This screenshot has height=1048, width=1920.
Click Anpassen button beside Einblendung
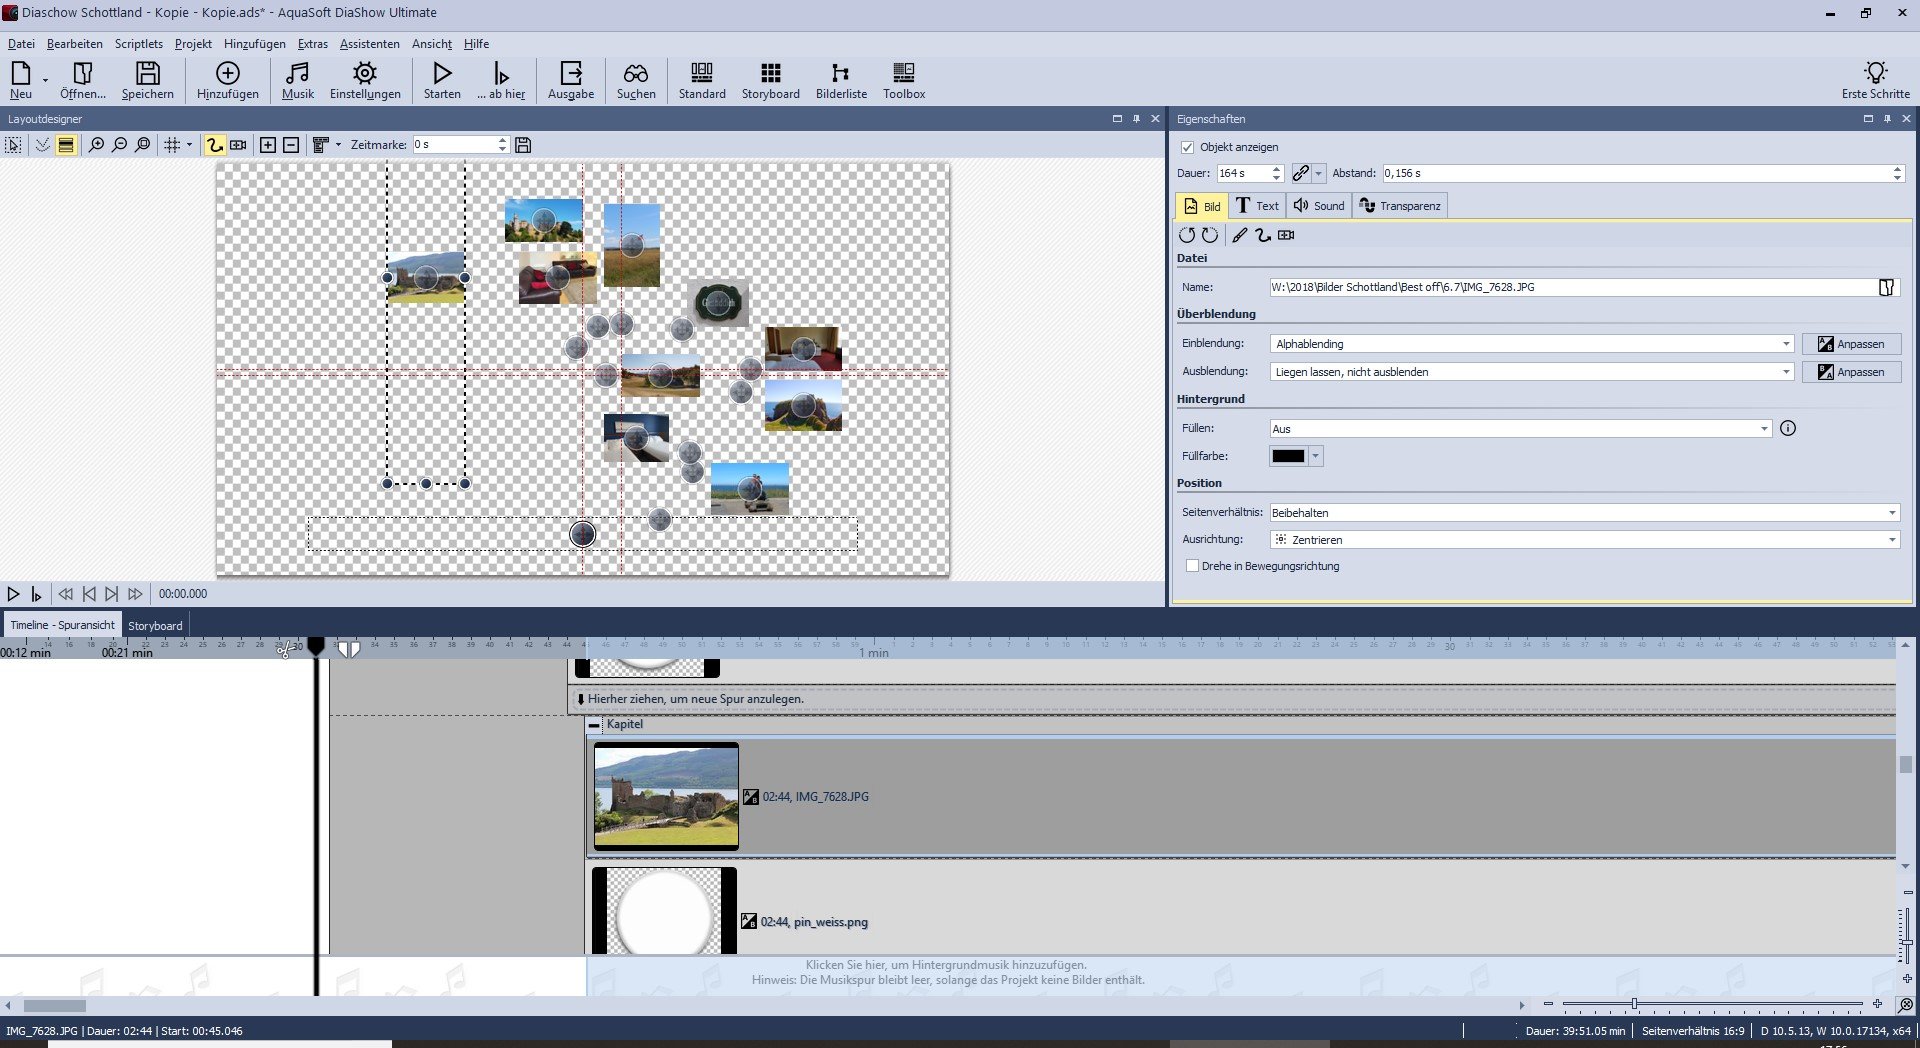pos(1851,344)
